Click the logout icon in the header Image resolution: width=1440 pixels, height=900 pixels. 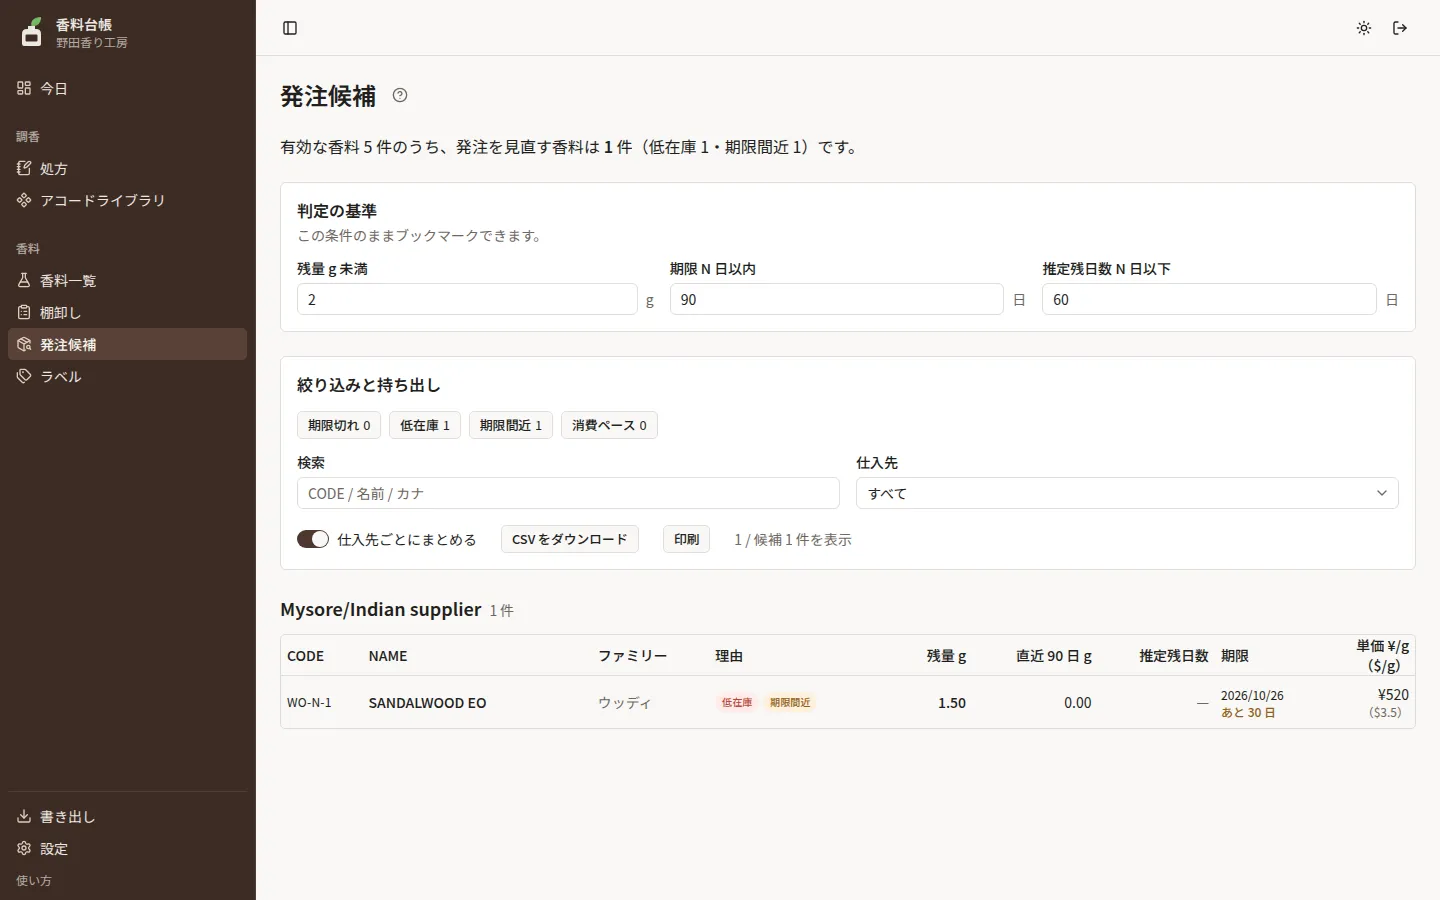pos(1400,28)
